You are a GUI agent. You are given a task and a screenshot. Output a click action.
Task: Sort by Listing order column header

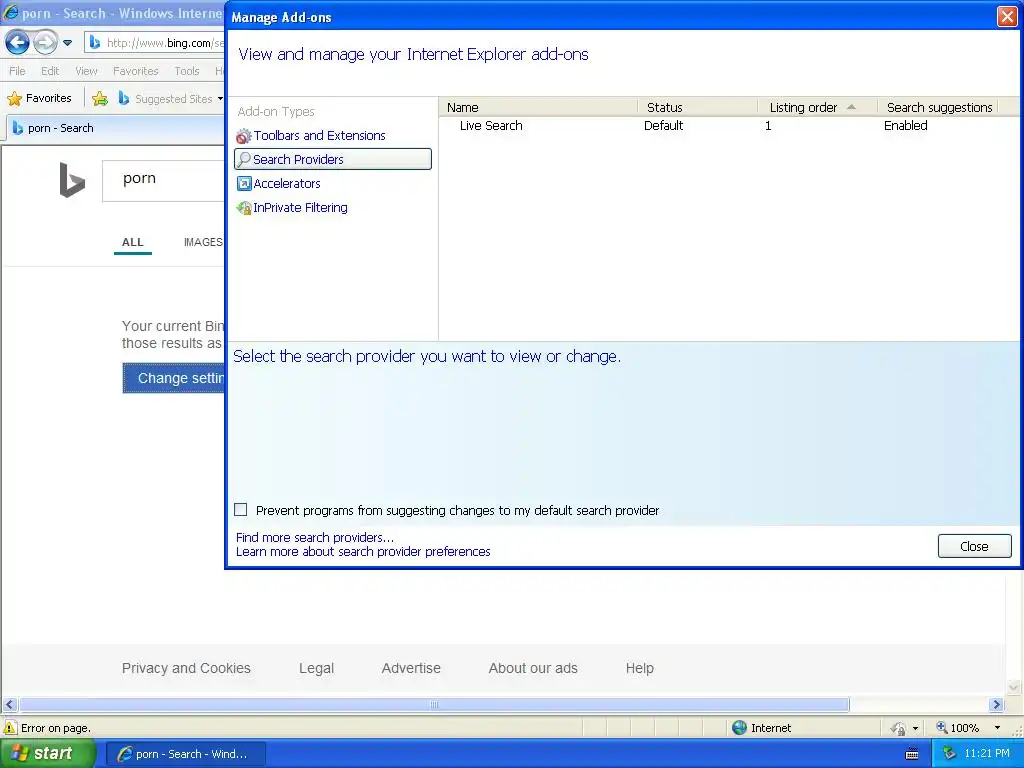pyautogui.click(x=818, y=107)
